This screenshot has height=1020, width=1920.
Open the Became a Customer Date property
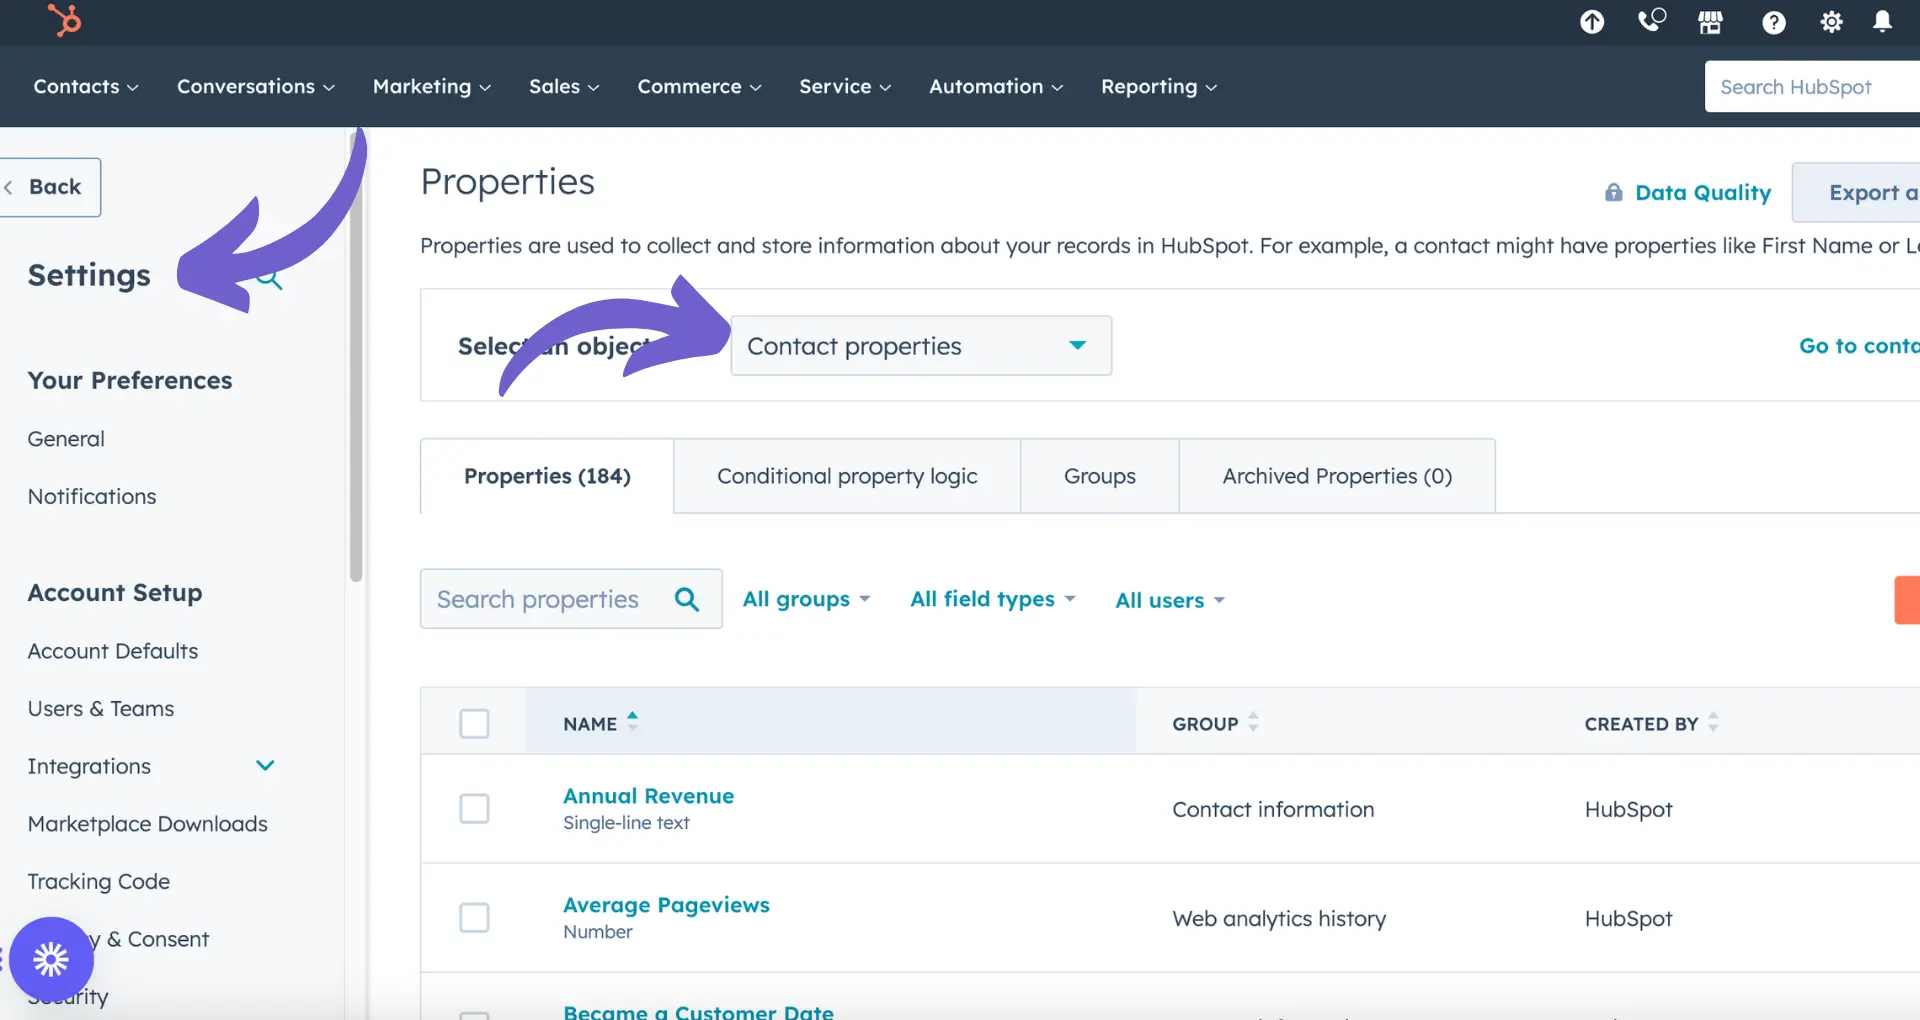698,1012
